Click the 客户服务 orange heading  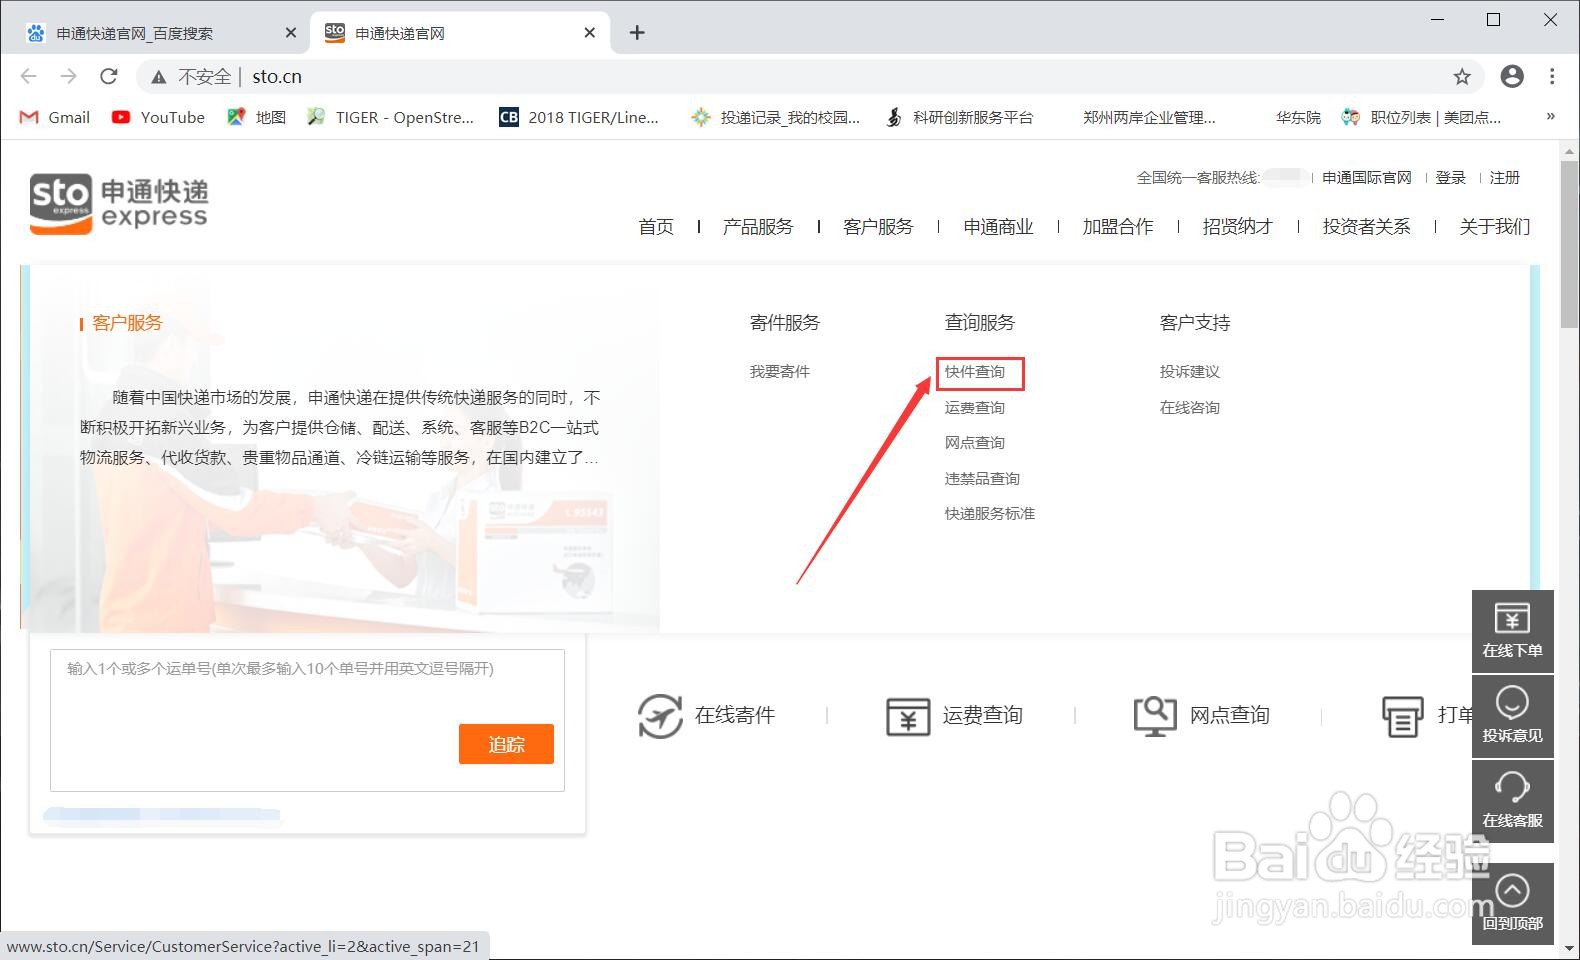(x=127, y=323)
